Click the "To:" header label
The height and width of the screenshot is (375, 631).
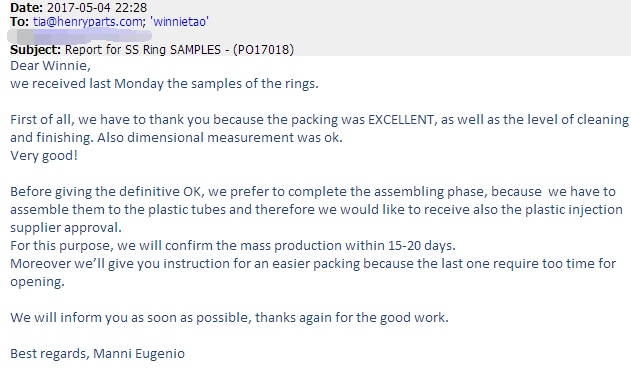[19, 22]
